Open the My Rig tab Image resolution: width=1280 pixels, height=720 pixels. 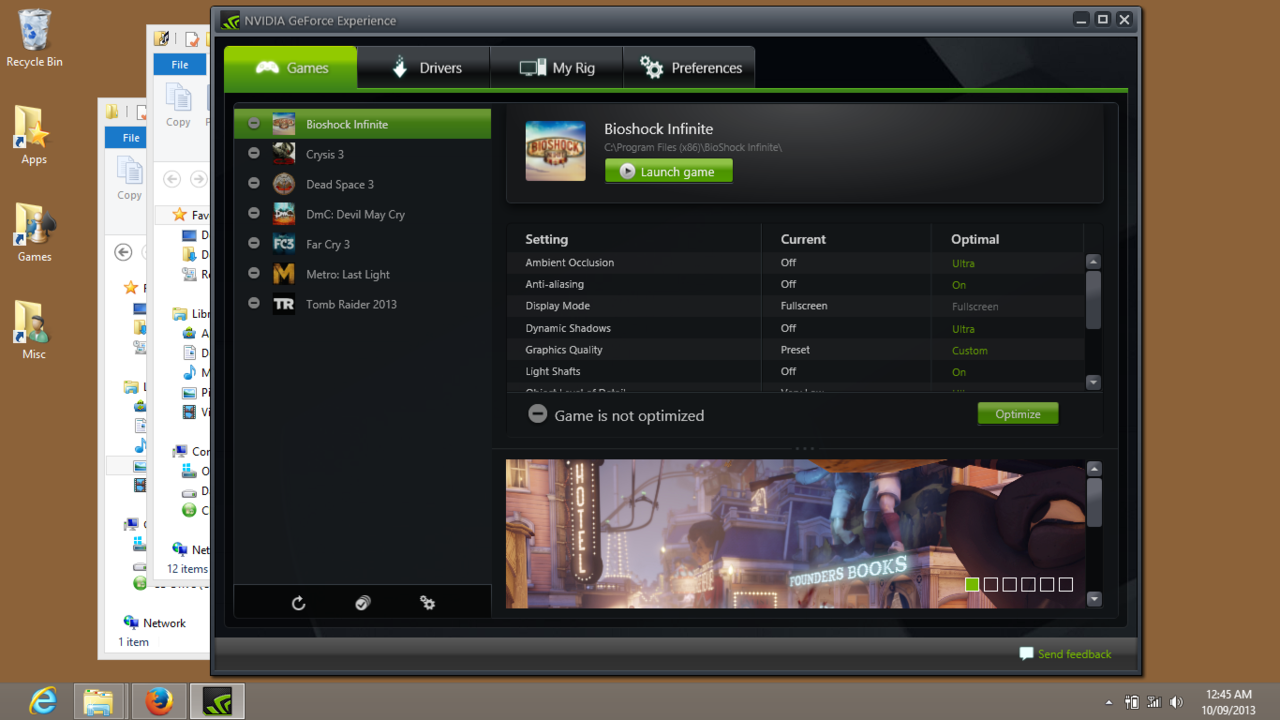pyautogui.click(x=556, y=68)
